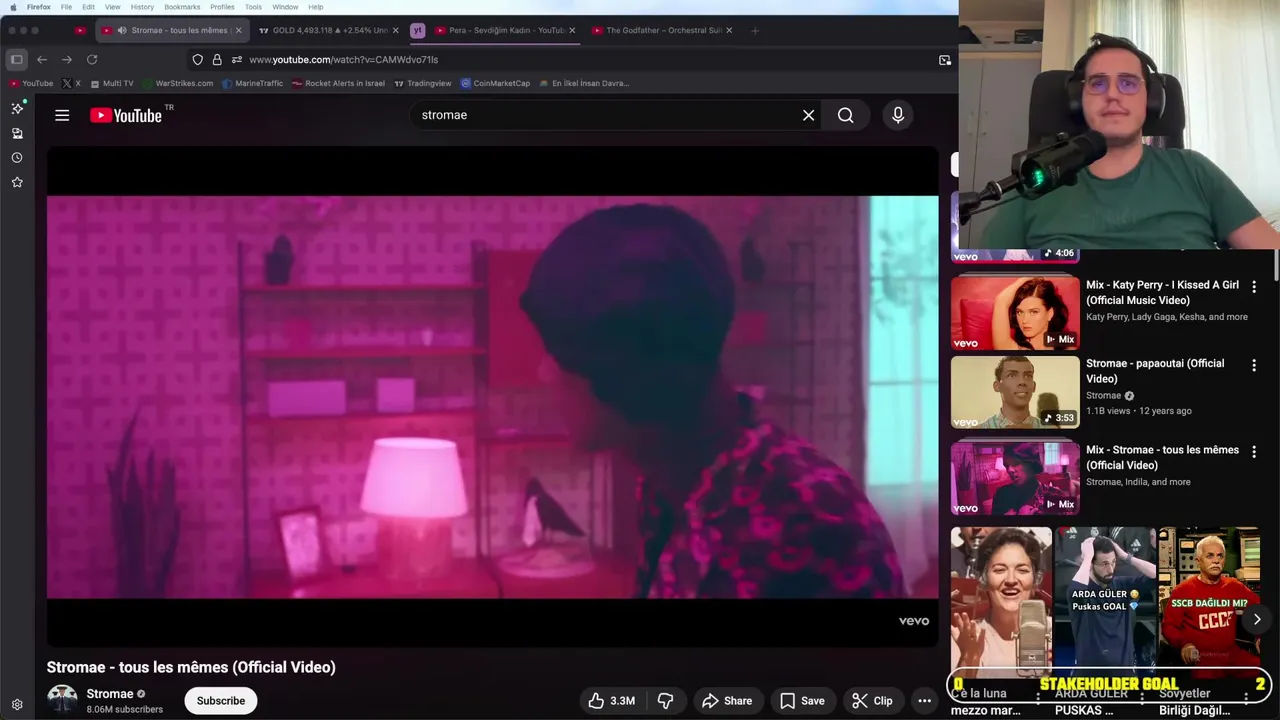The width and height of the screenshot is (1280, 720).
Task: Open options for papaoutai video
Action: [x=1254, y=366]
